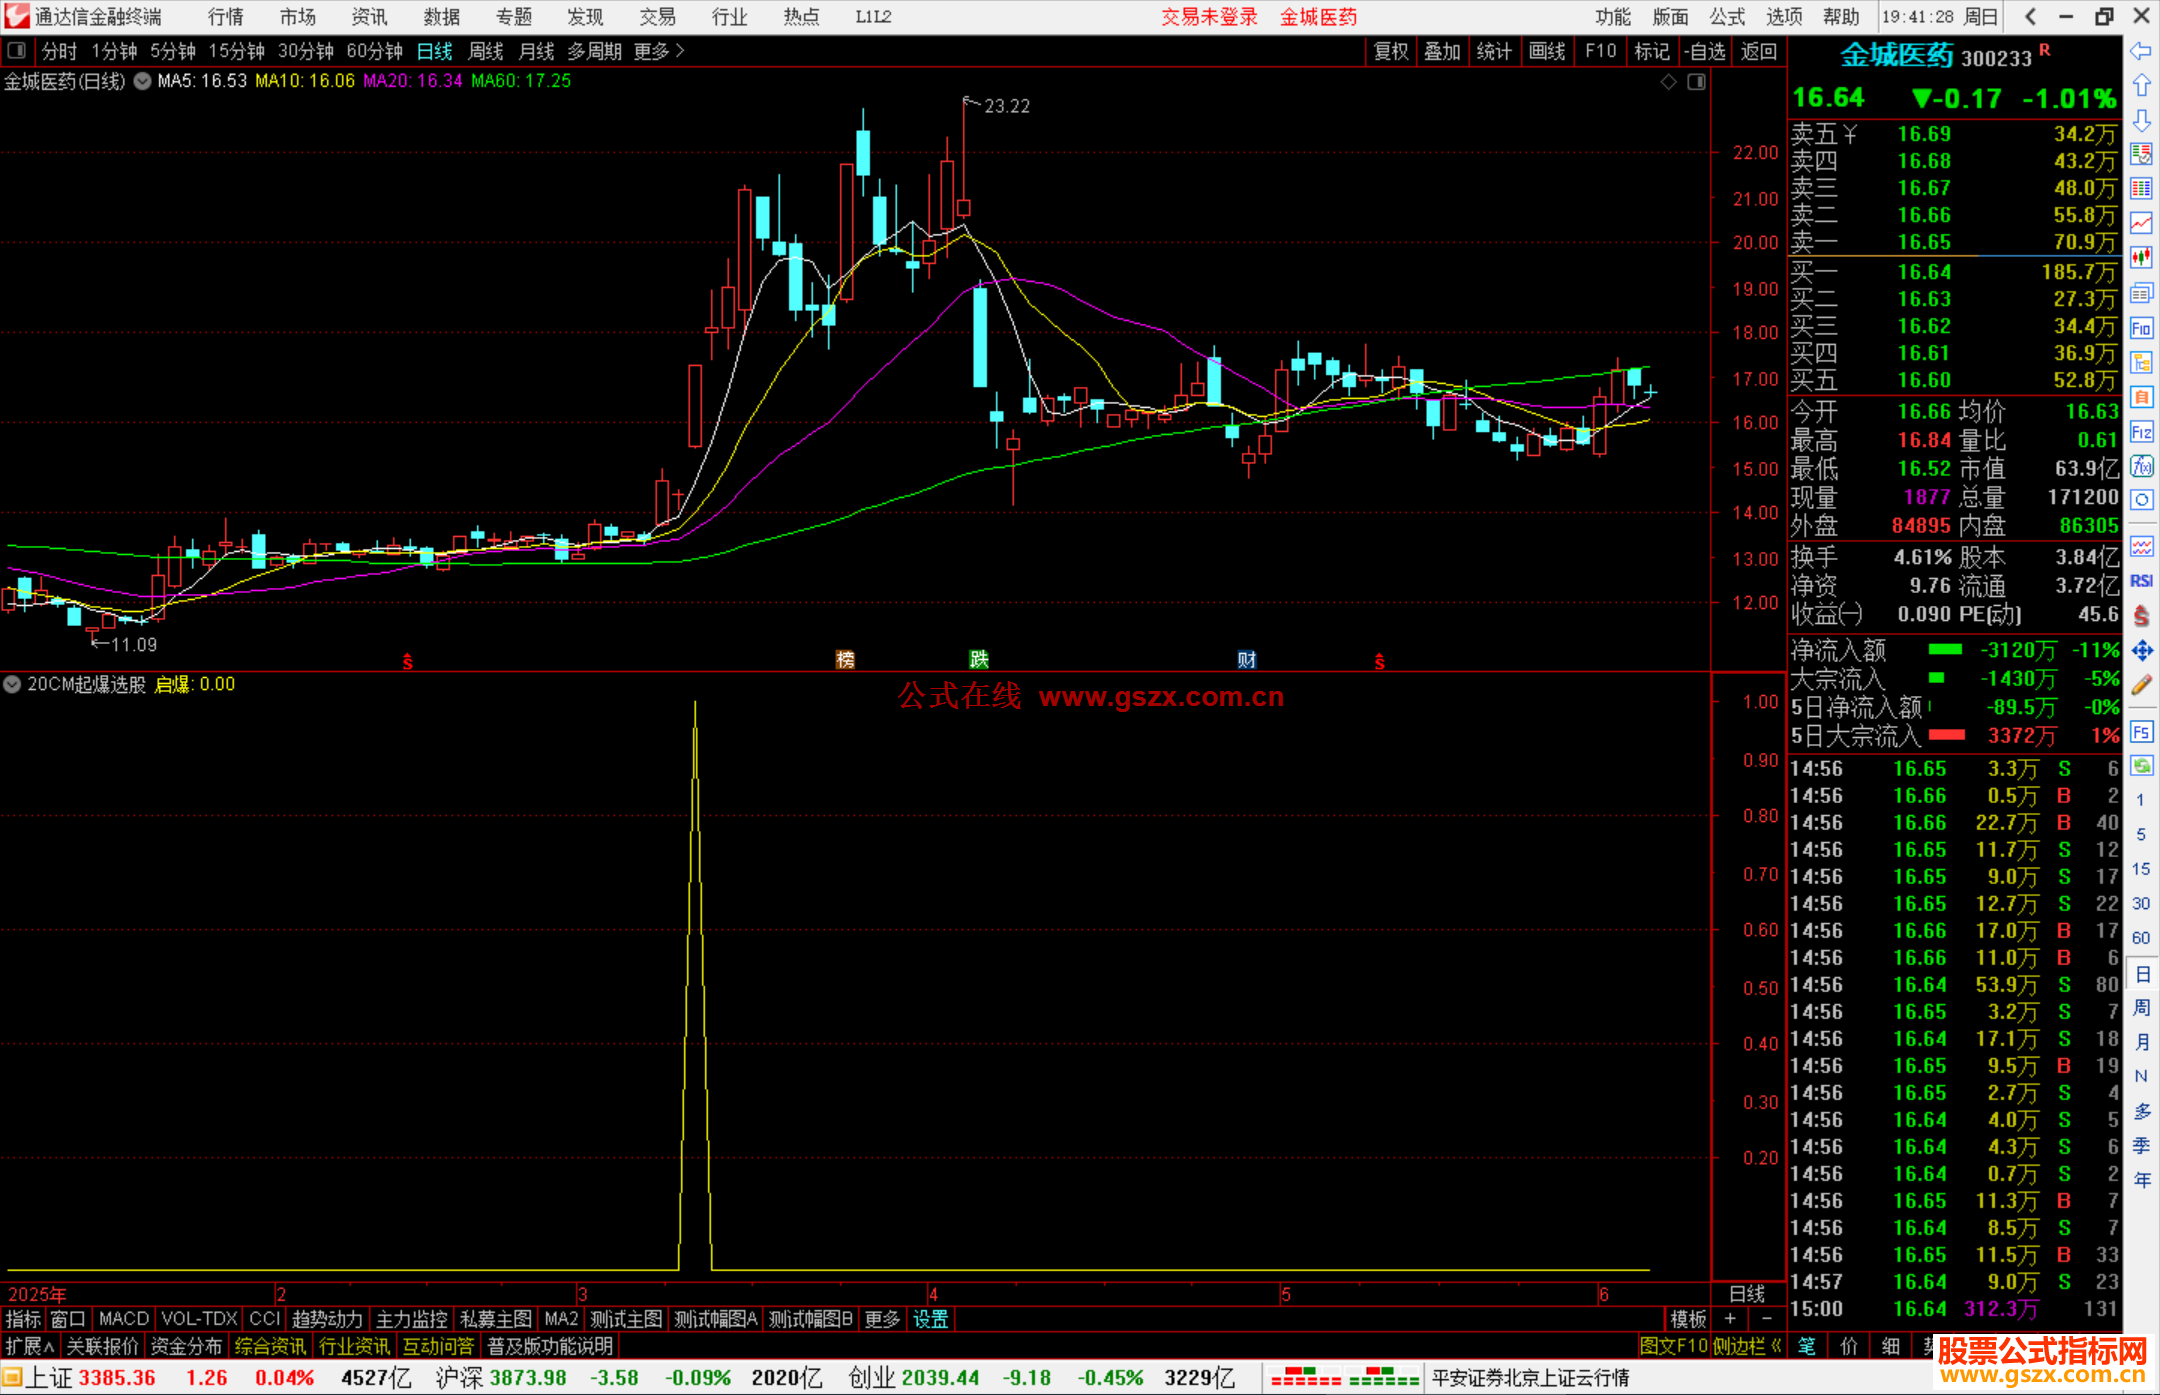Select 季 quarterly period in sidebar
2160x1395 pixels.
(x=2141, y=1145)
